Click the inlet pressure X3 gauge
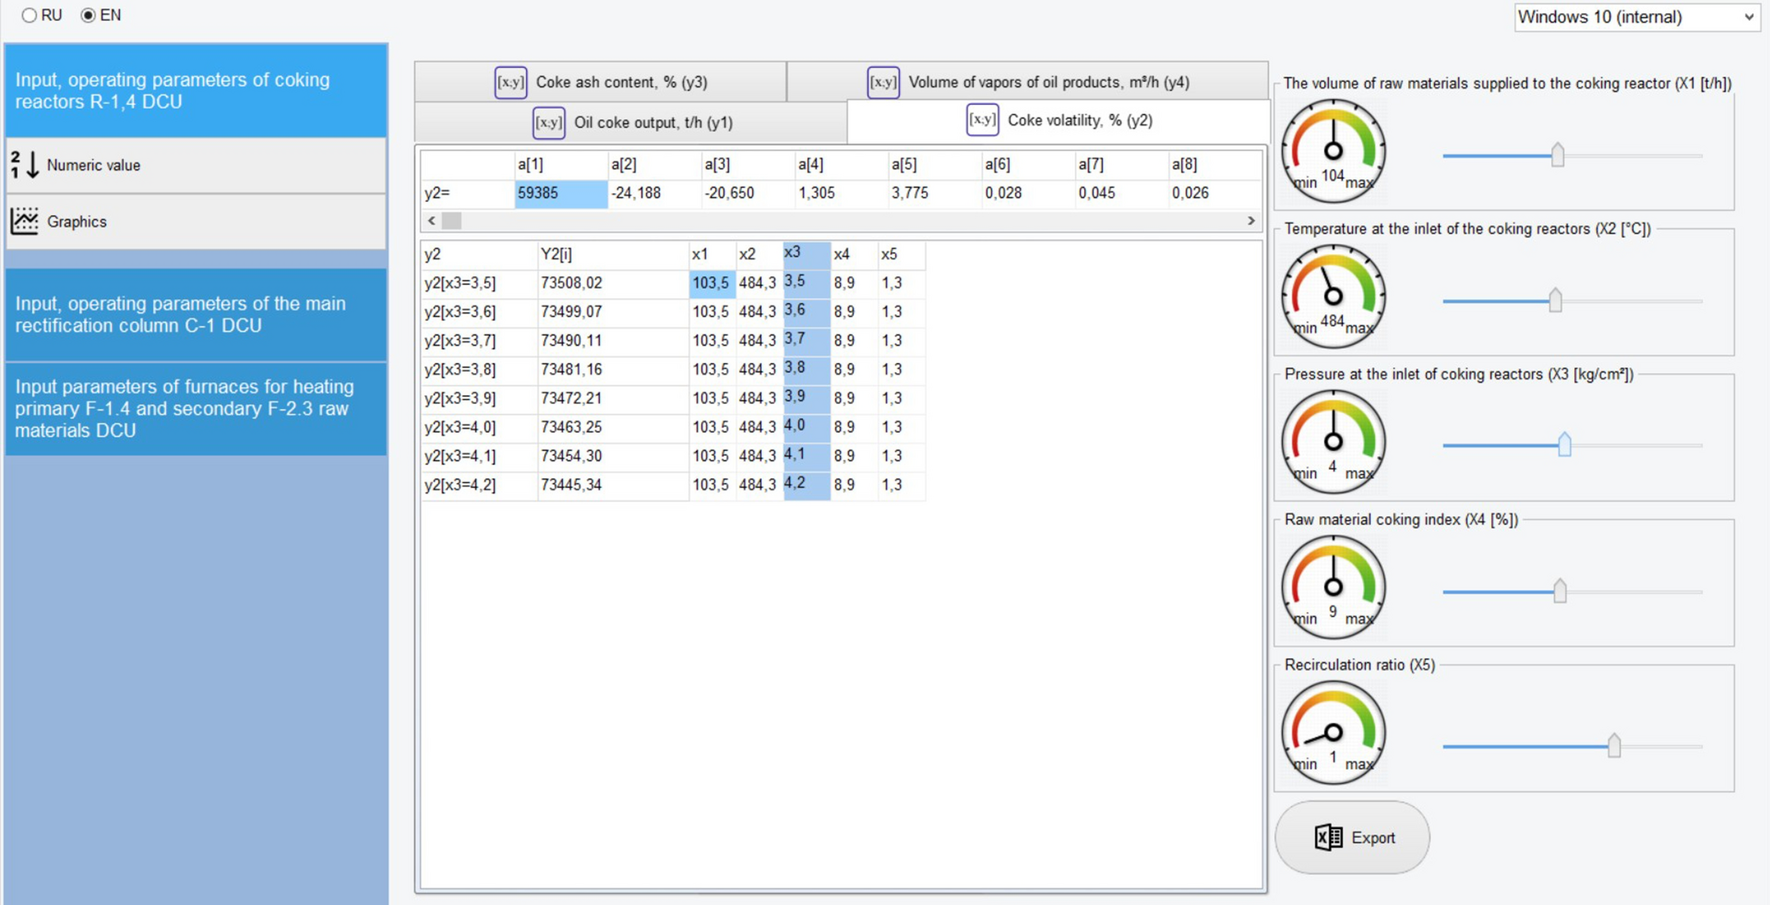The height and width of the screenshot is (905, 1770). (1333, 441)
